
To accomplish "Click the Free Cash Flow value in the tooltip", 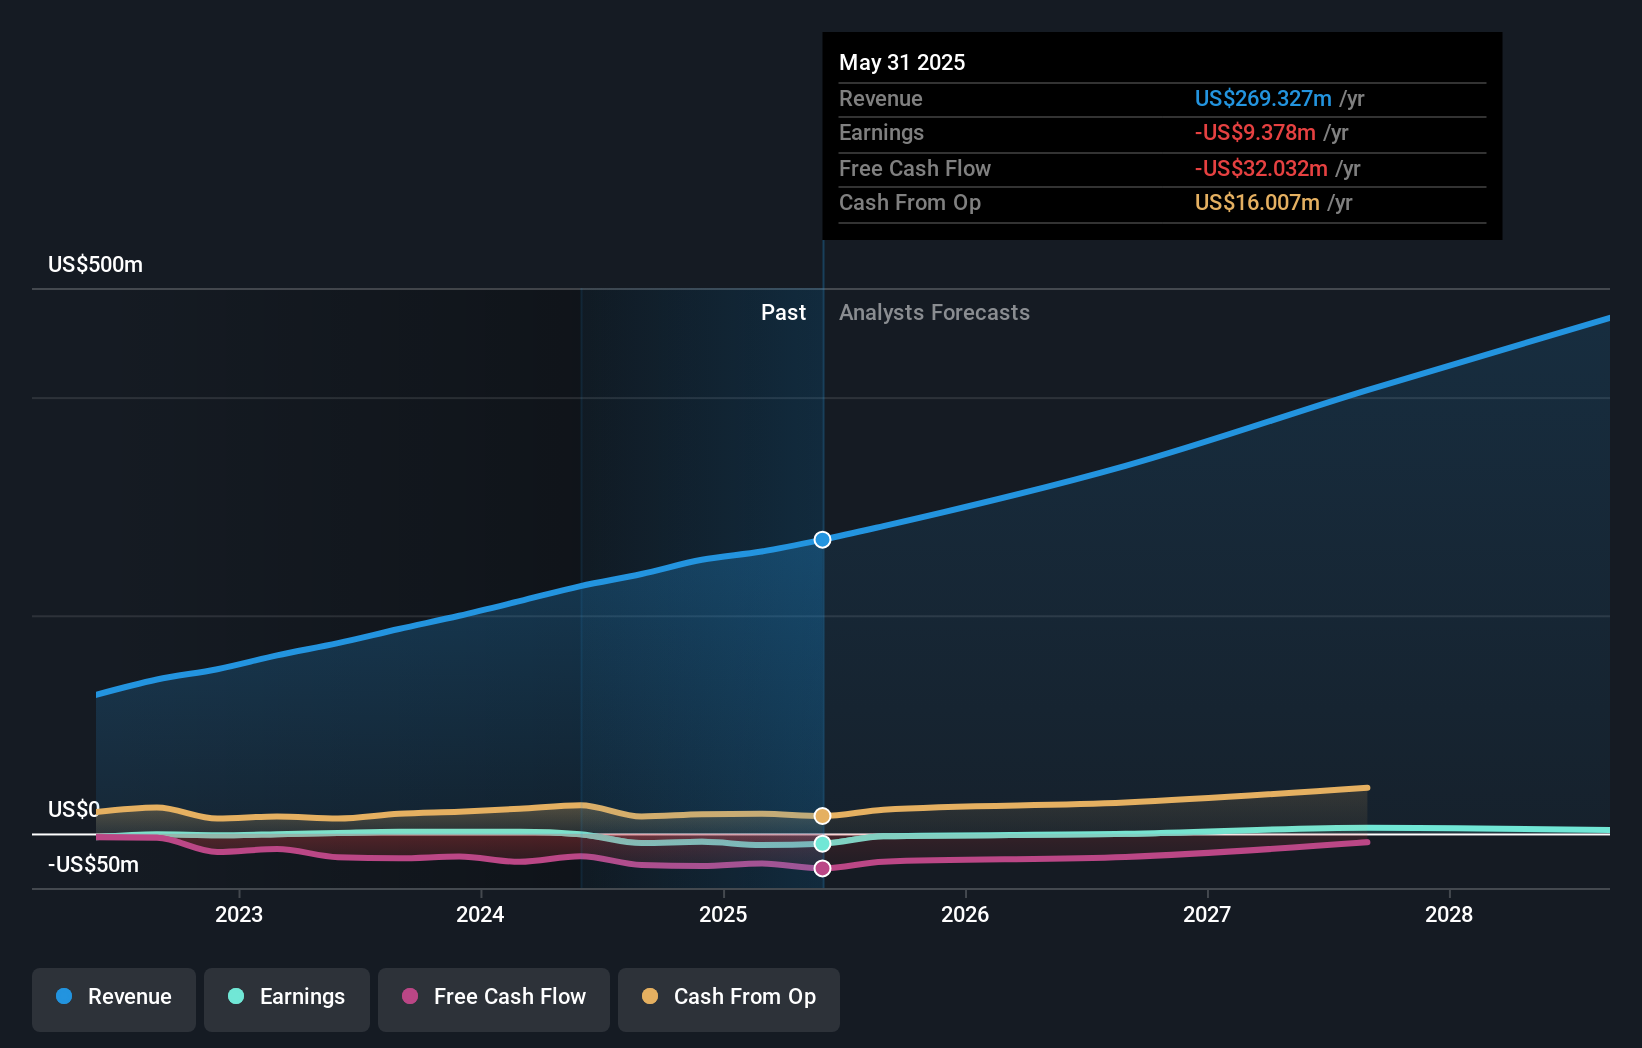I will (1260, 168).
